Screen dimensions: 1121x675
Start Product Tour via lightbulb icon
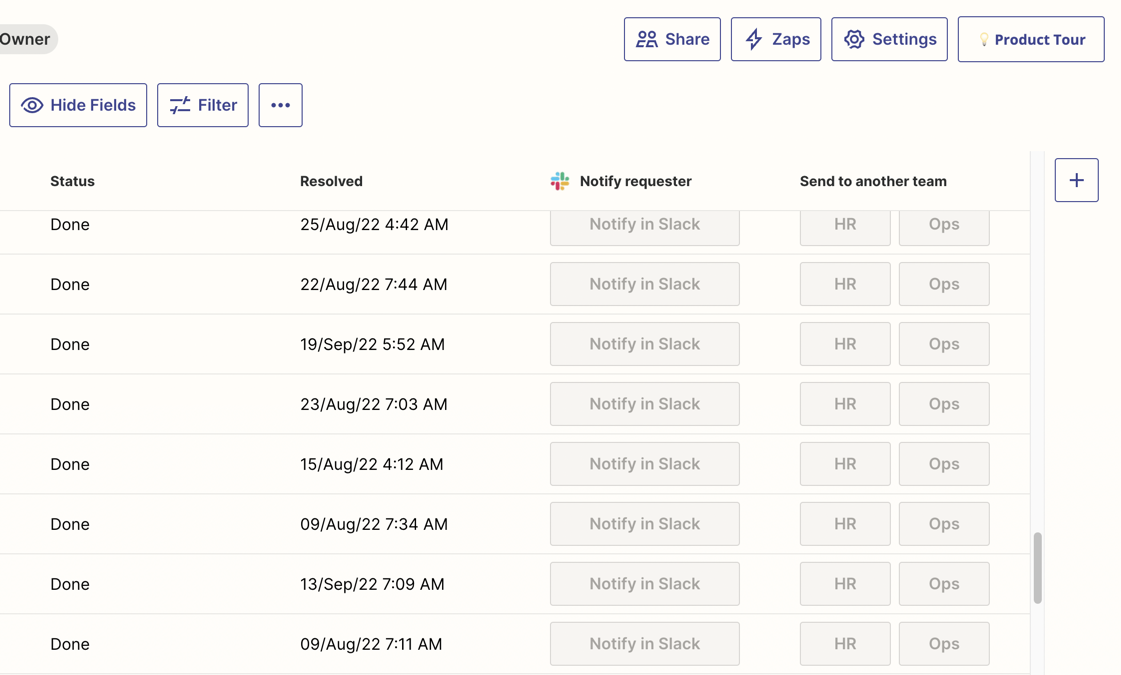click(984, 40)
